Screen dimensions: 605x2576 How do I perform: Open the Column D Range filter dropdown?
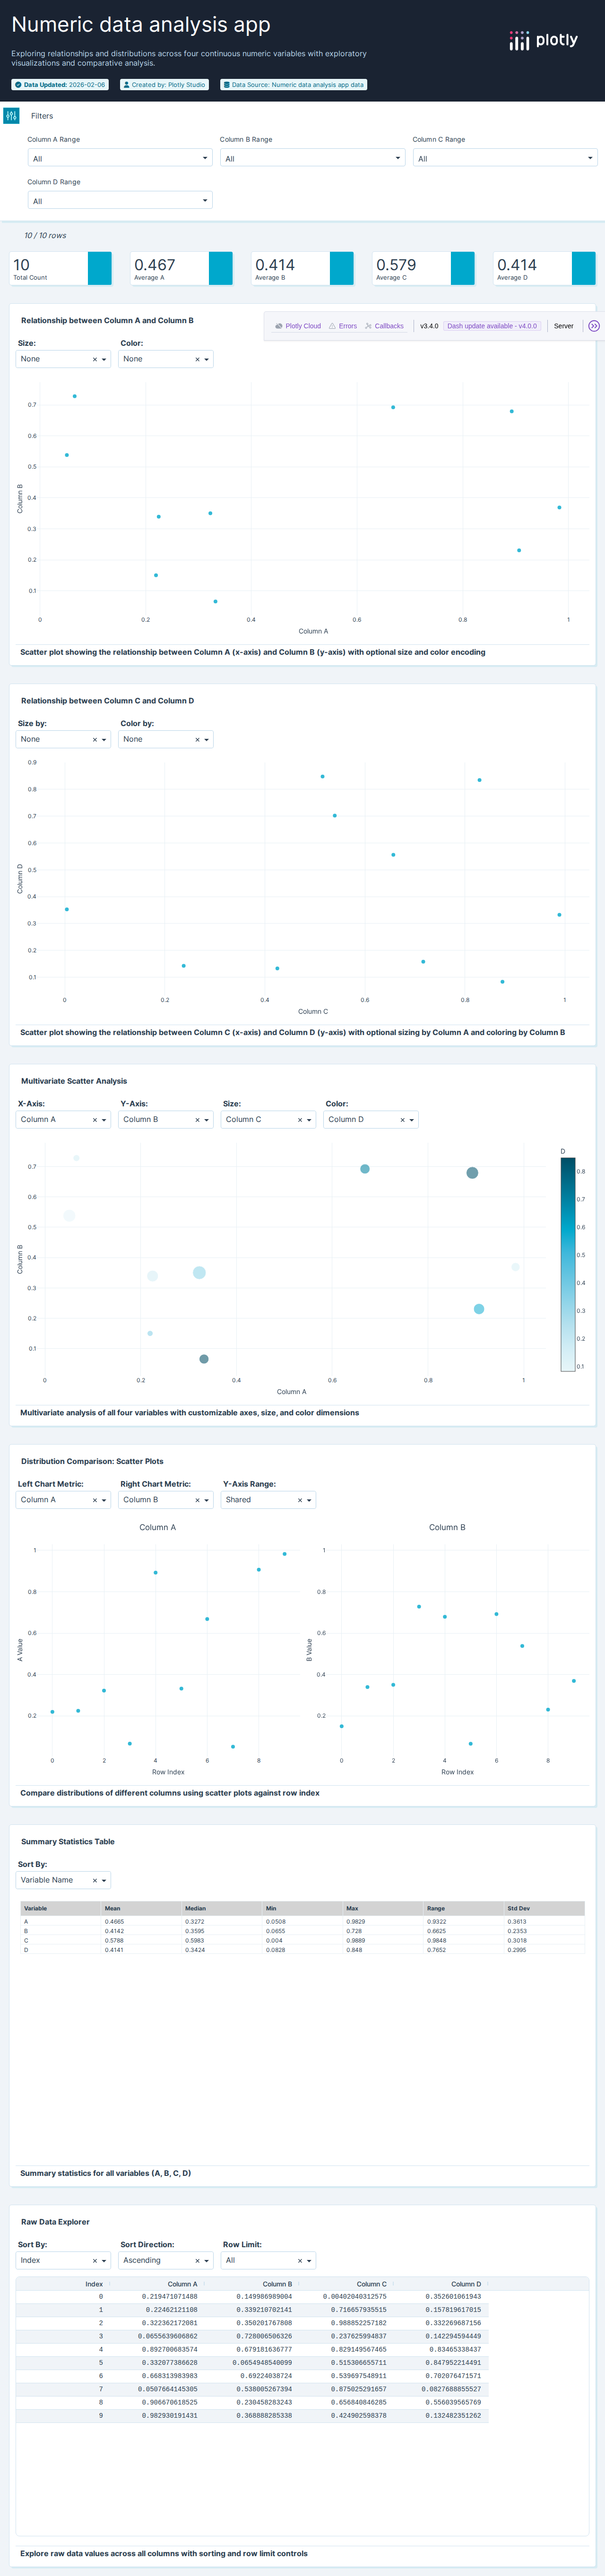coord(119,200)
